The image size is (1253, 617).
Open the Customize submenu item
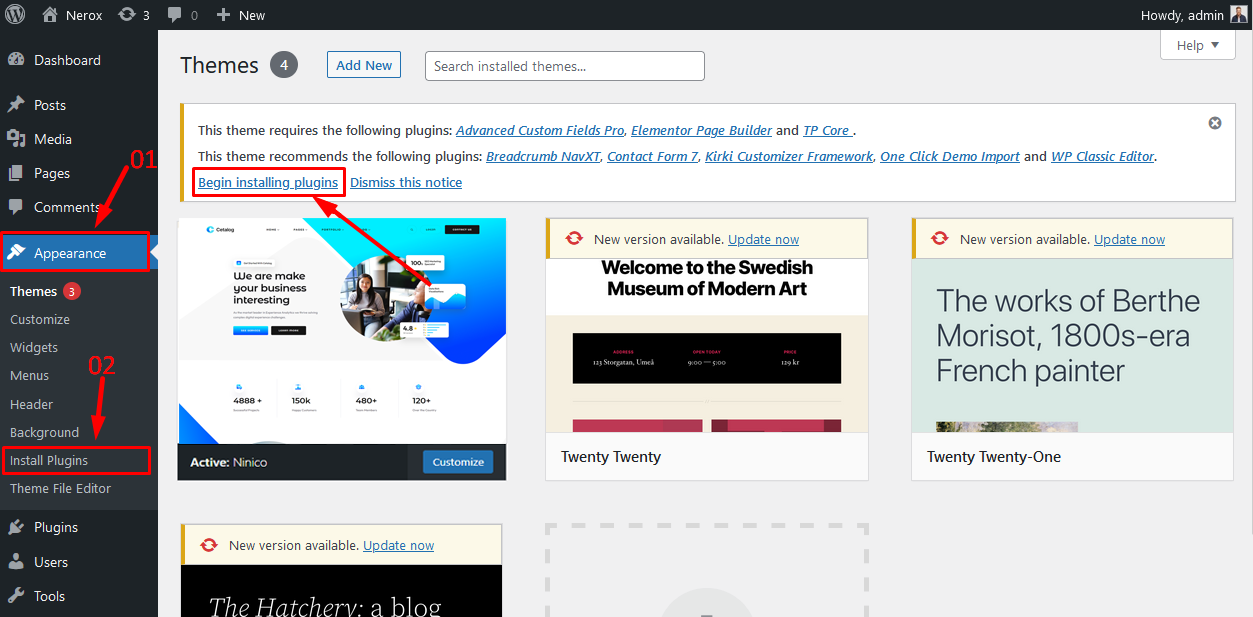pos(40,319)
